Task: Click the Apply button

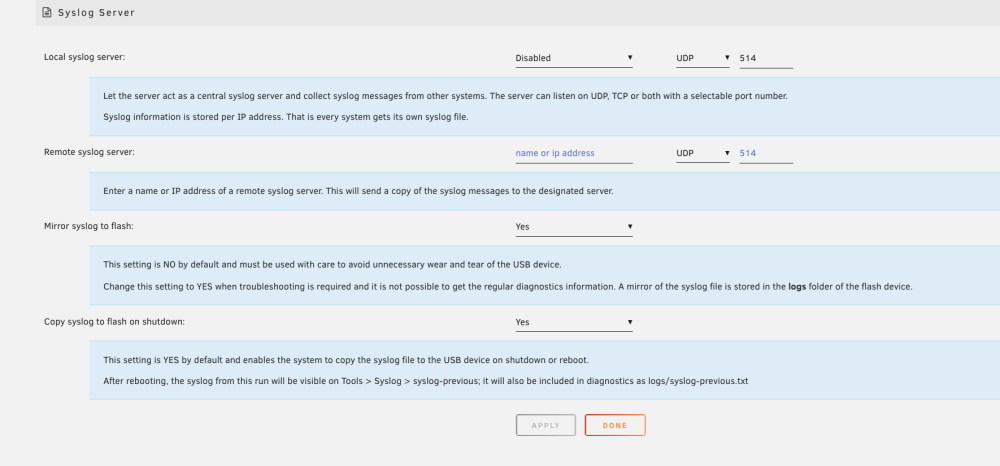Action: [546, 425]
